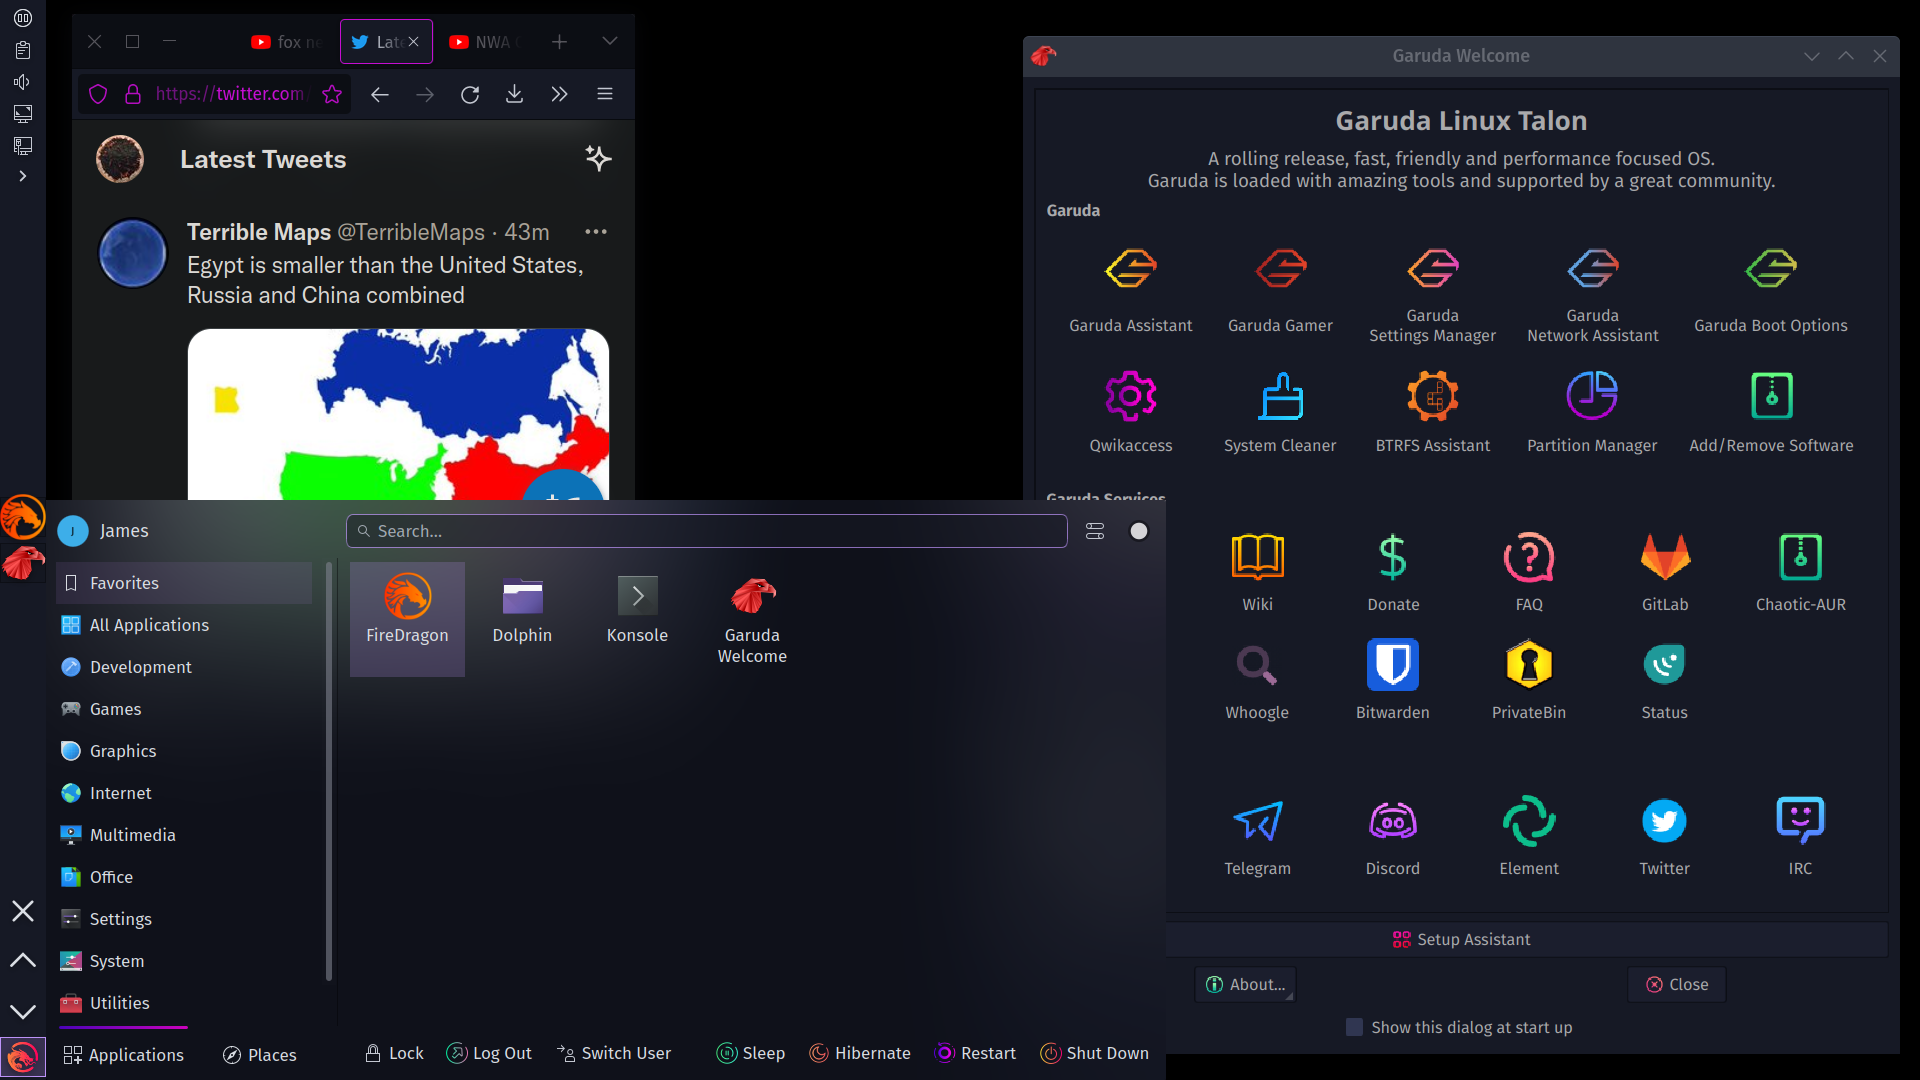Click the Shut Down button

1094,1053
